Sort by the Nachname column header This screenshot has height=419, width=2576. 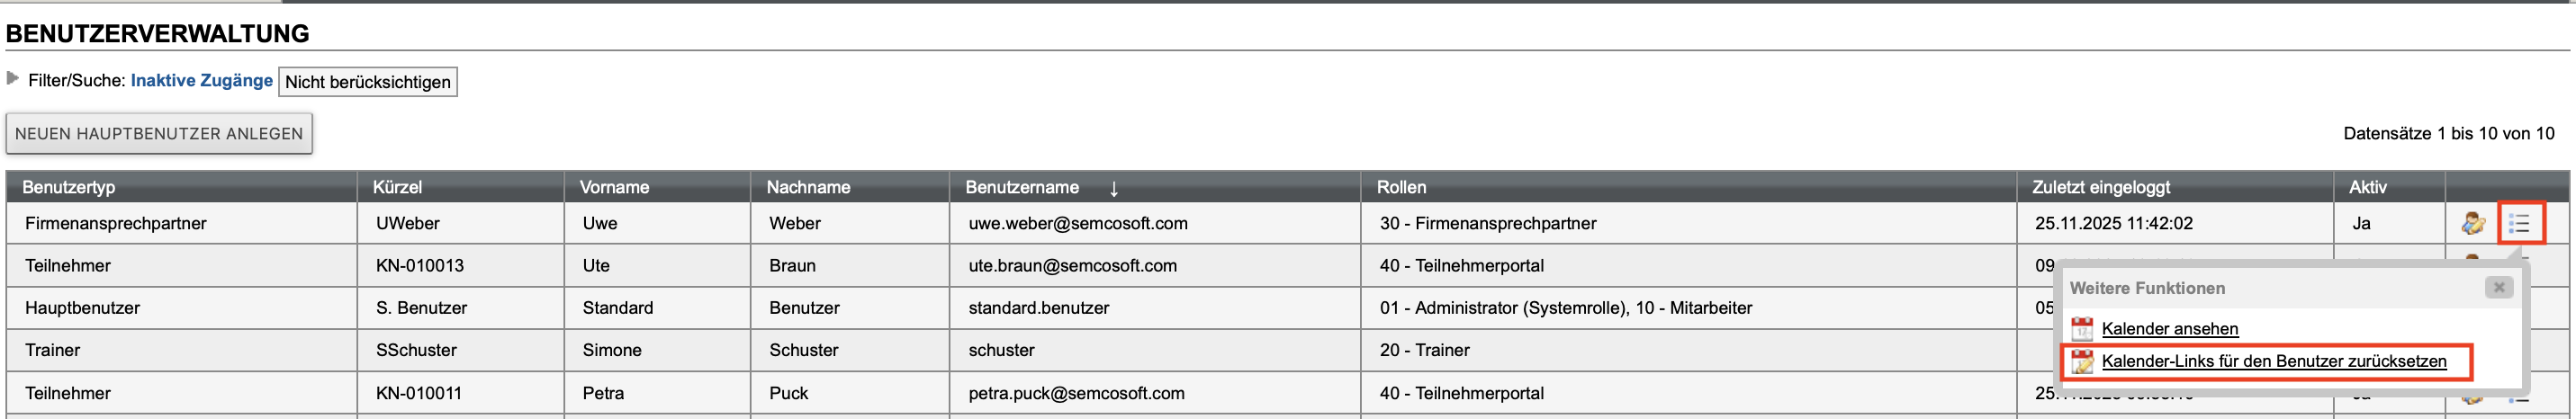coord(808,187)
